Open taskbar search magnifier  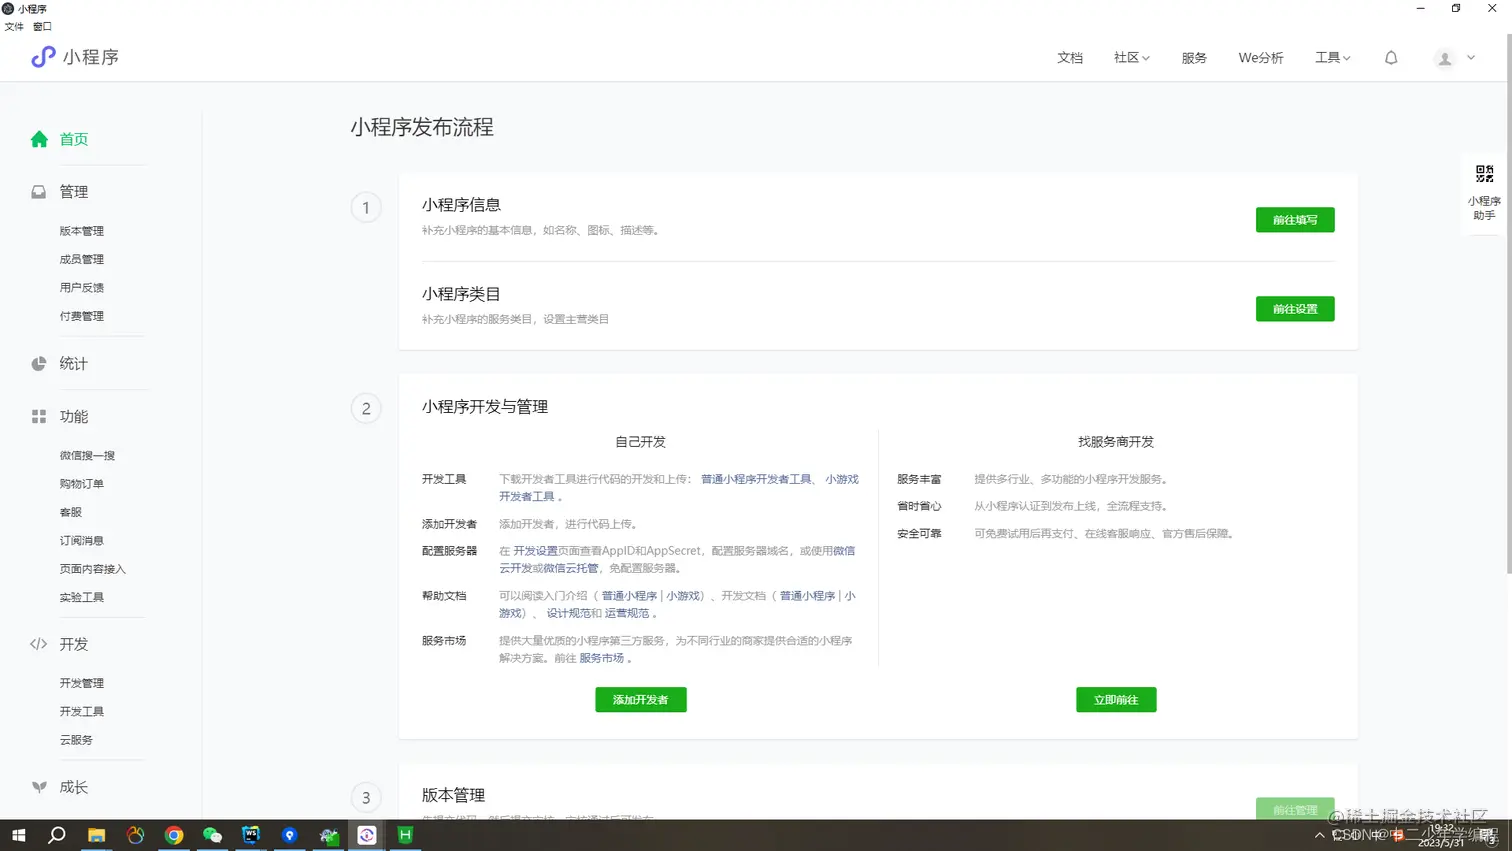pos(57,835)
